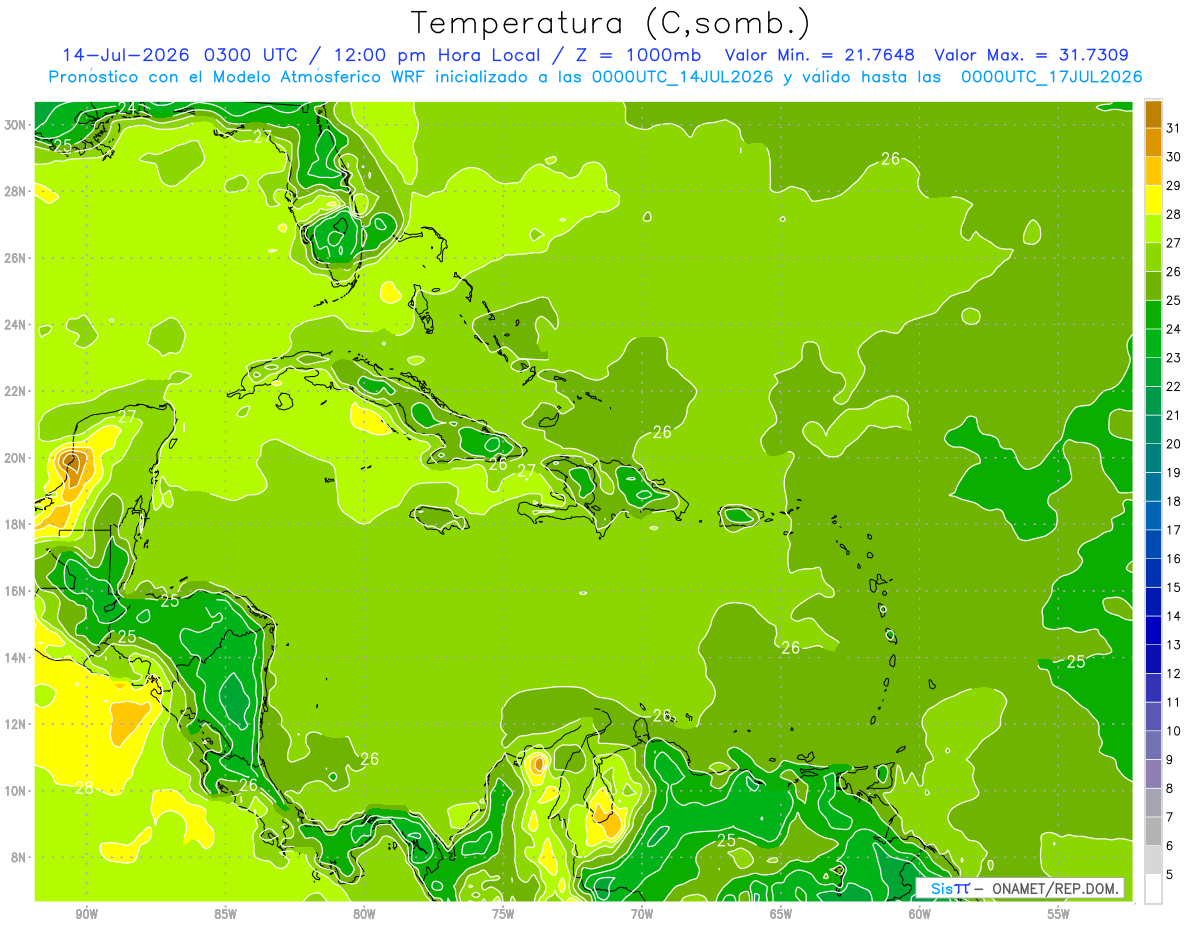Click legend value 26

(1174, 272)
